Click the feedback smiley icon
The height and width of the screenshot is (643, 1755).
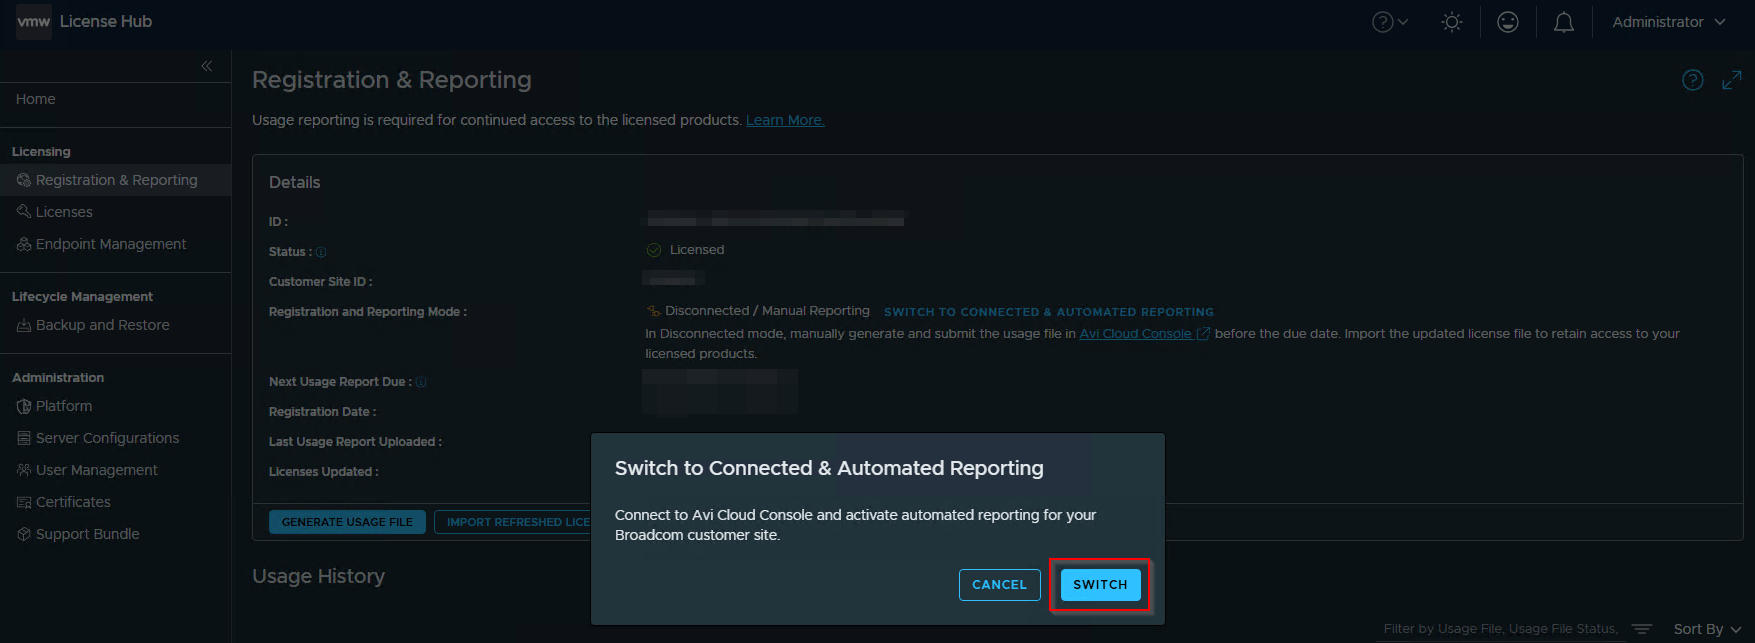tap(1508, 22)
